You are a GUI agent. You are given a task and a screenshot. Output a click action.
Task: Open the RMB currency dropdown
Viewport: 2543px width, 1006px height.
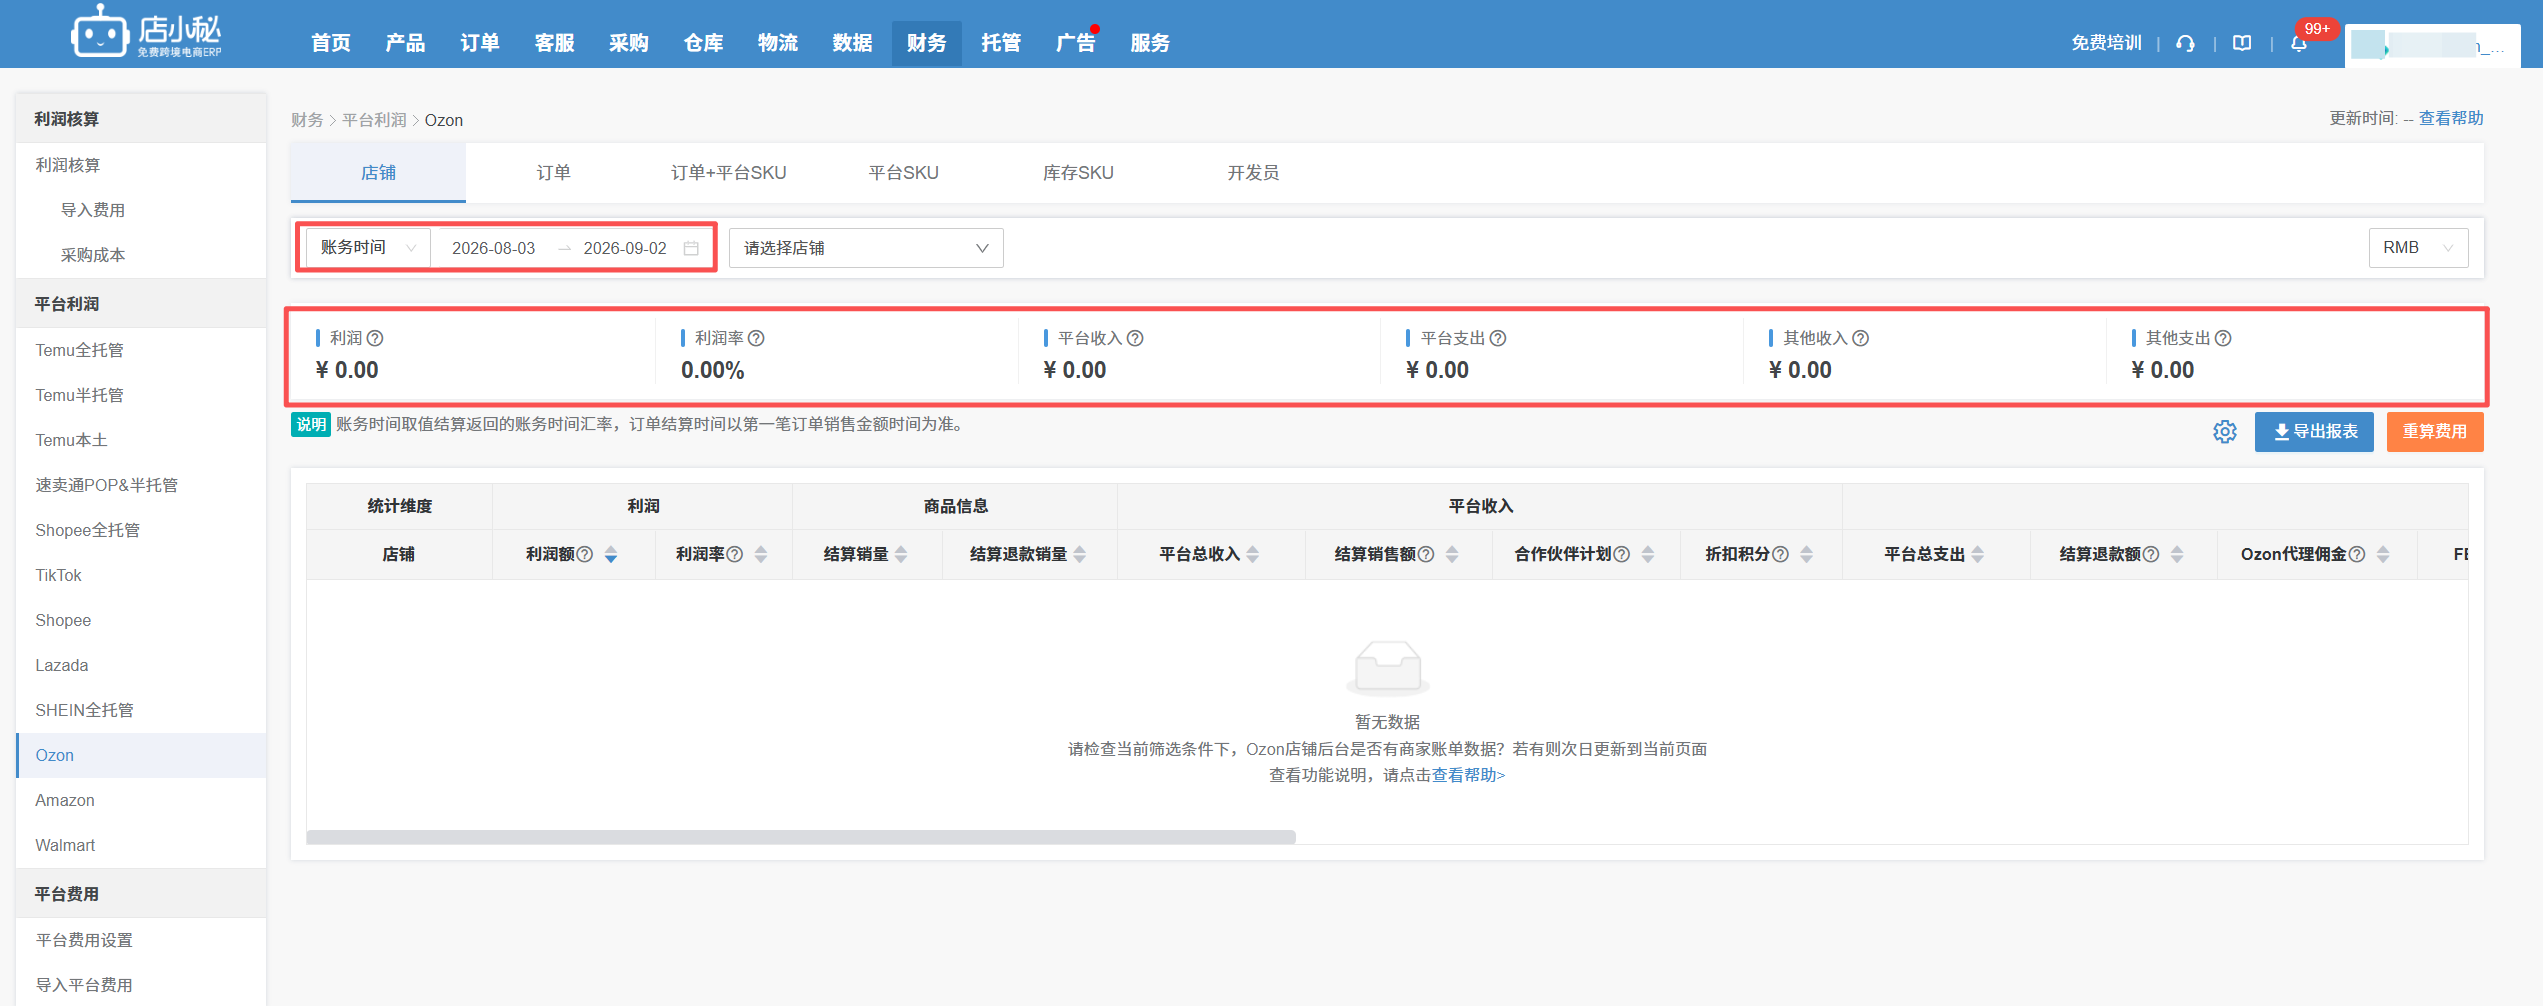tap(2418, 248)
